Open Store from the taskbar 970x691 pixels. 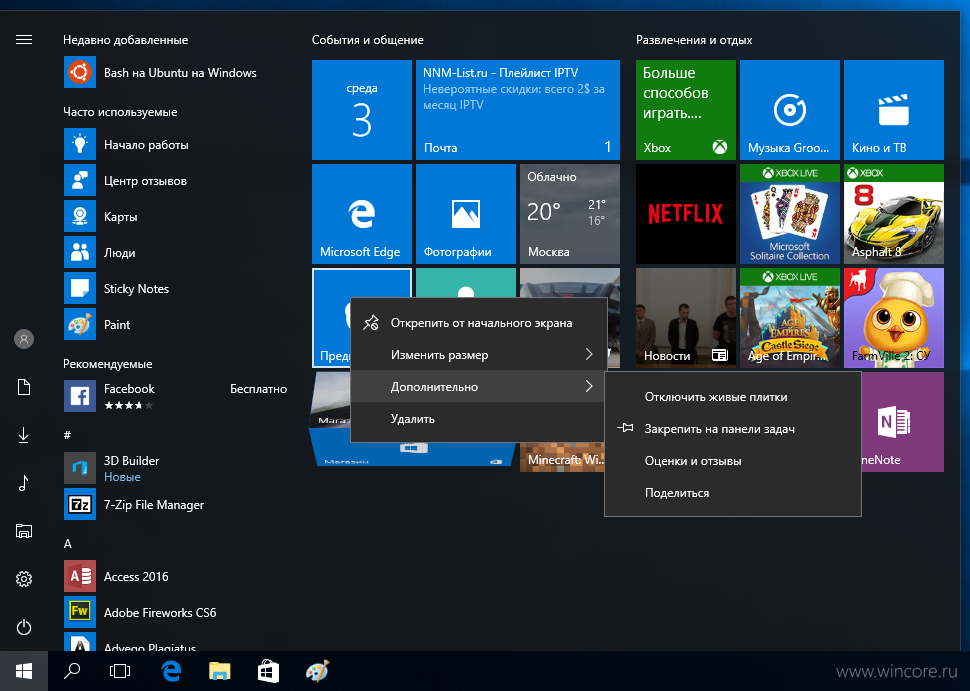point(268,671)
